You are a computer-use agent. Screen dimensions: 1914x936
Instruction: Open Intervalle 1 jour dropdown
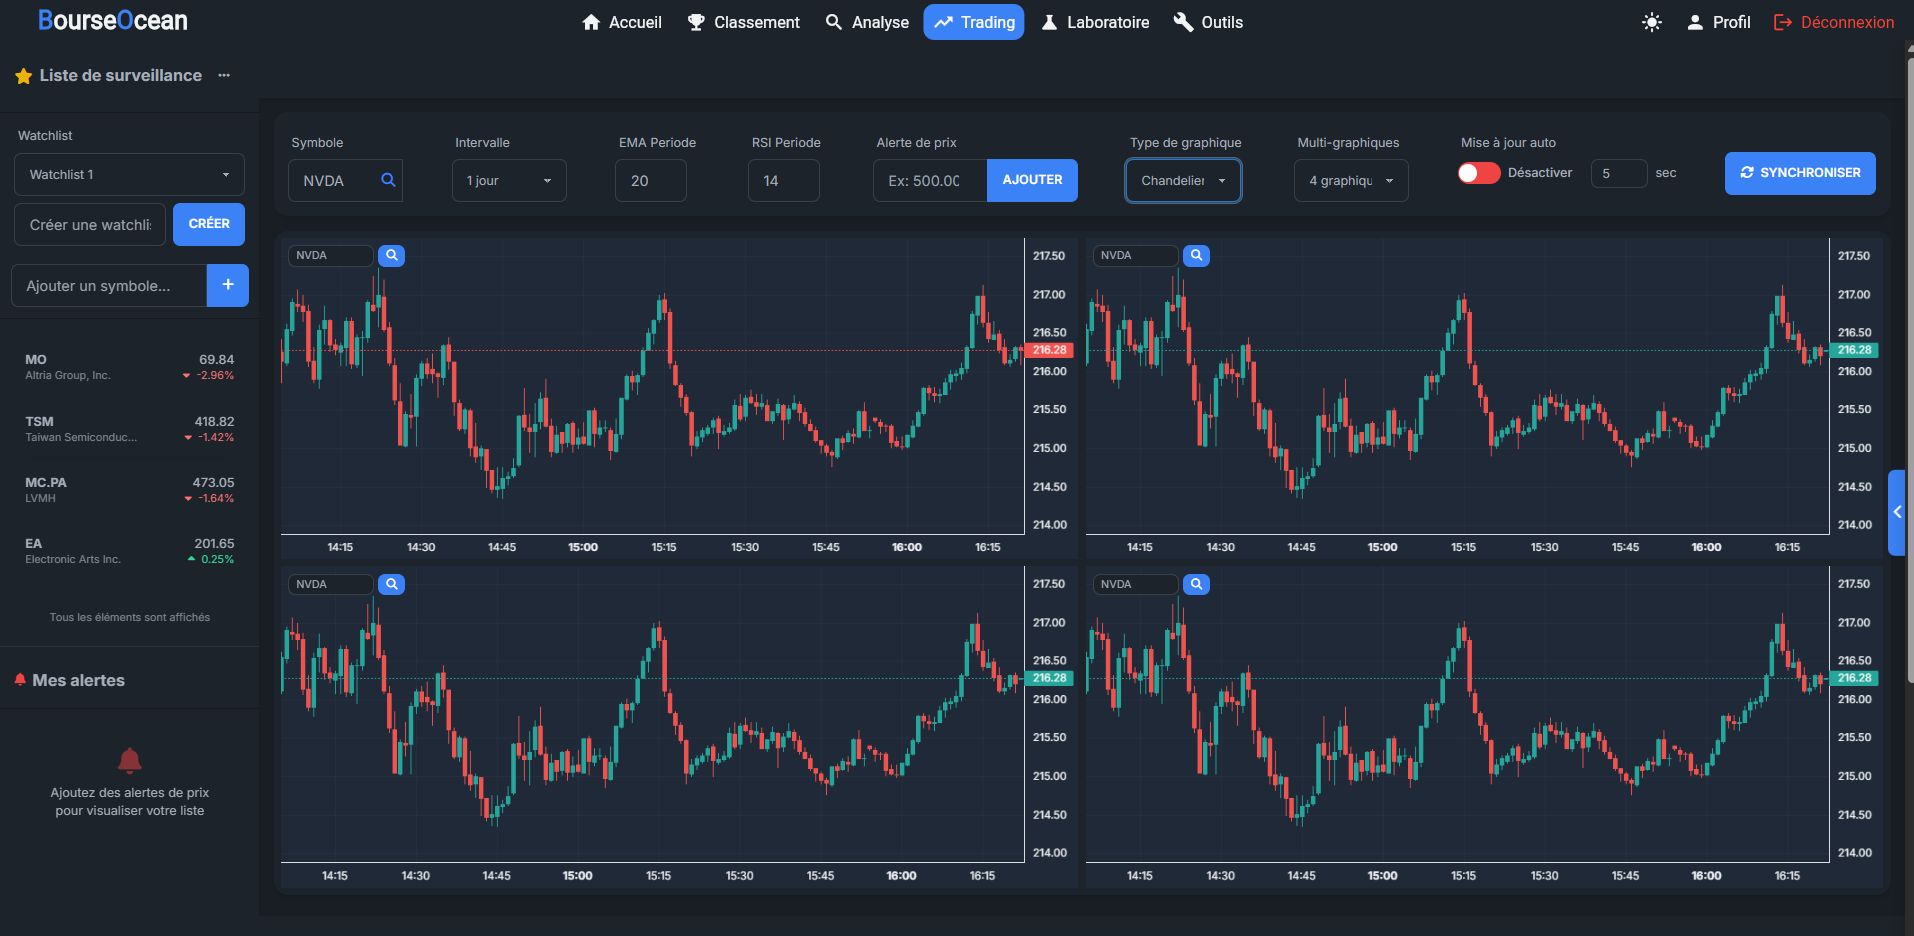click(509, 181)
